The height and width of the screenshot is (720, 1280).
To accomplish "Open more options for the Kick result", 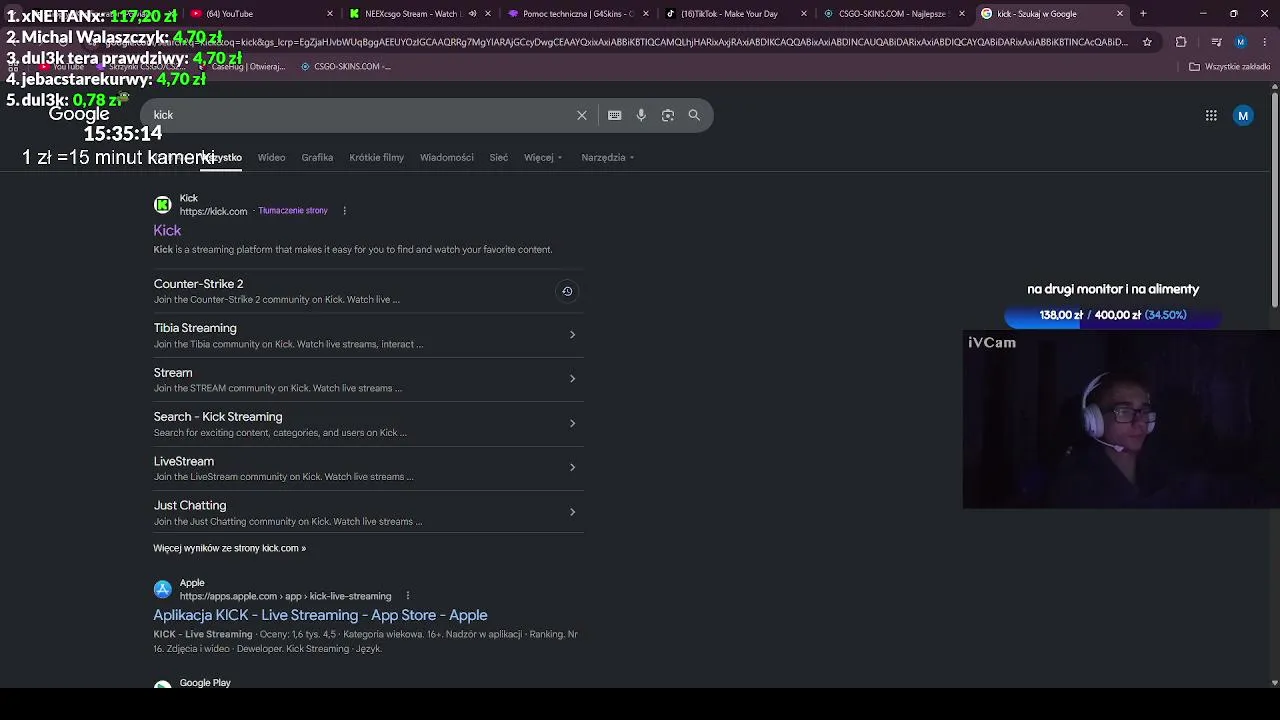I will [x=344, y=211].
